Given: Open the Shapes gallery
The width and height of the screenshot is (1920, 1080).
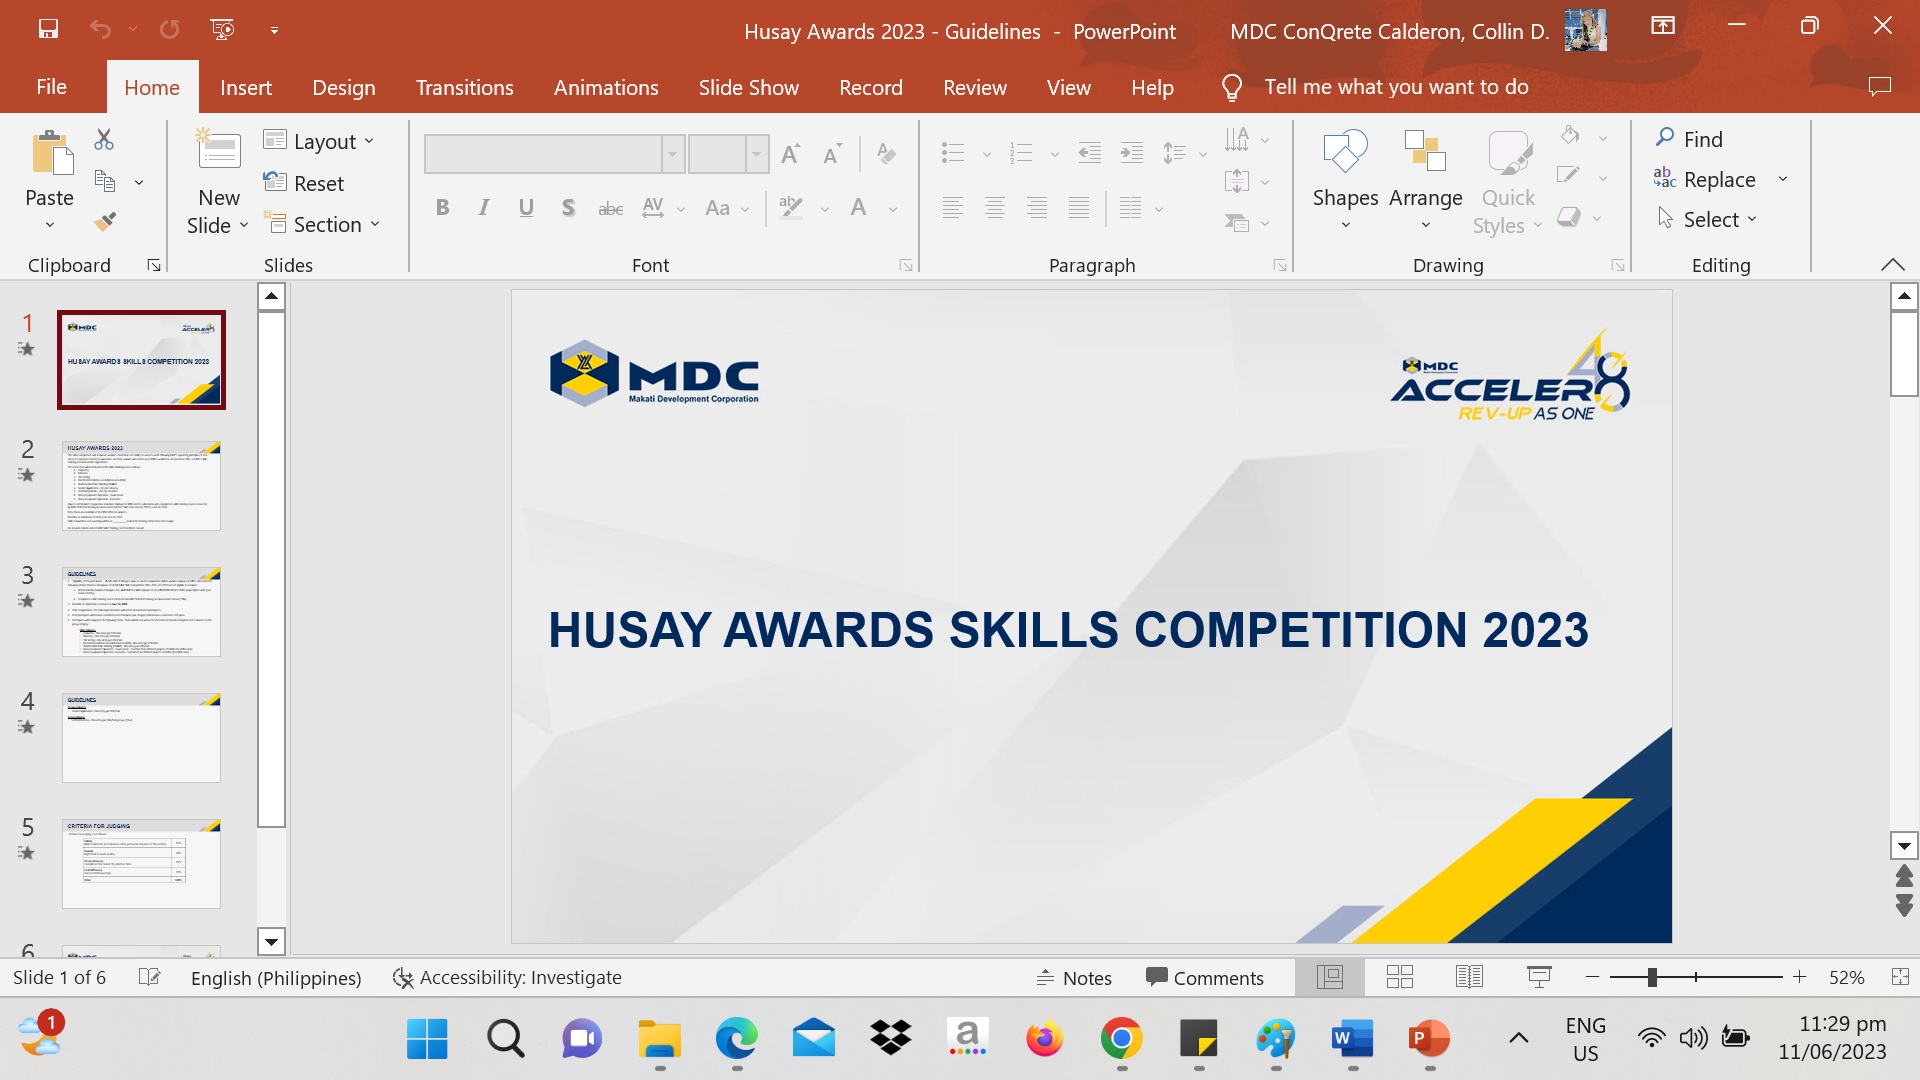Looking at the screenshot, I should coord(1345,180).
